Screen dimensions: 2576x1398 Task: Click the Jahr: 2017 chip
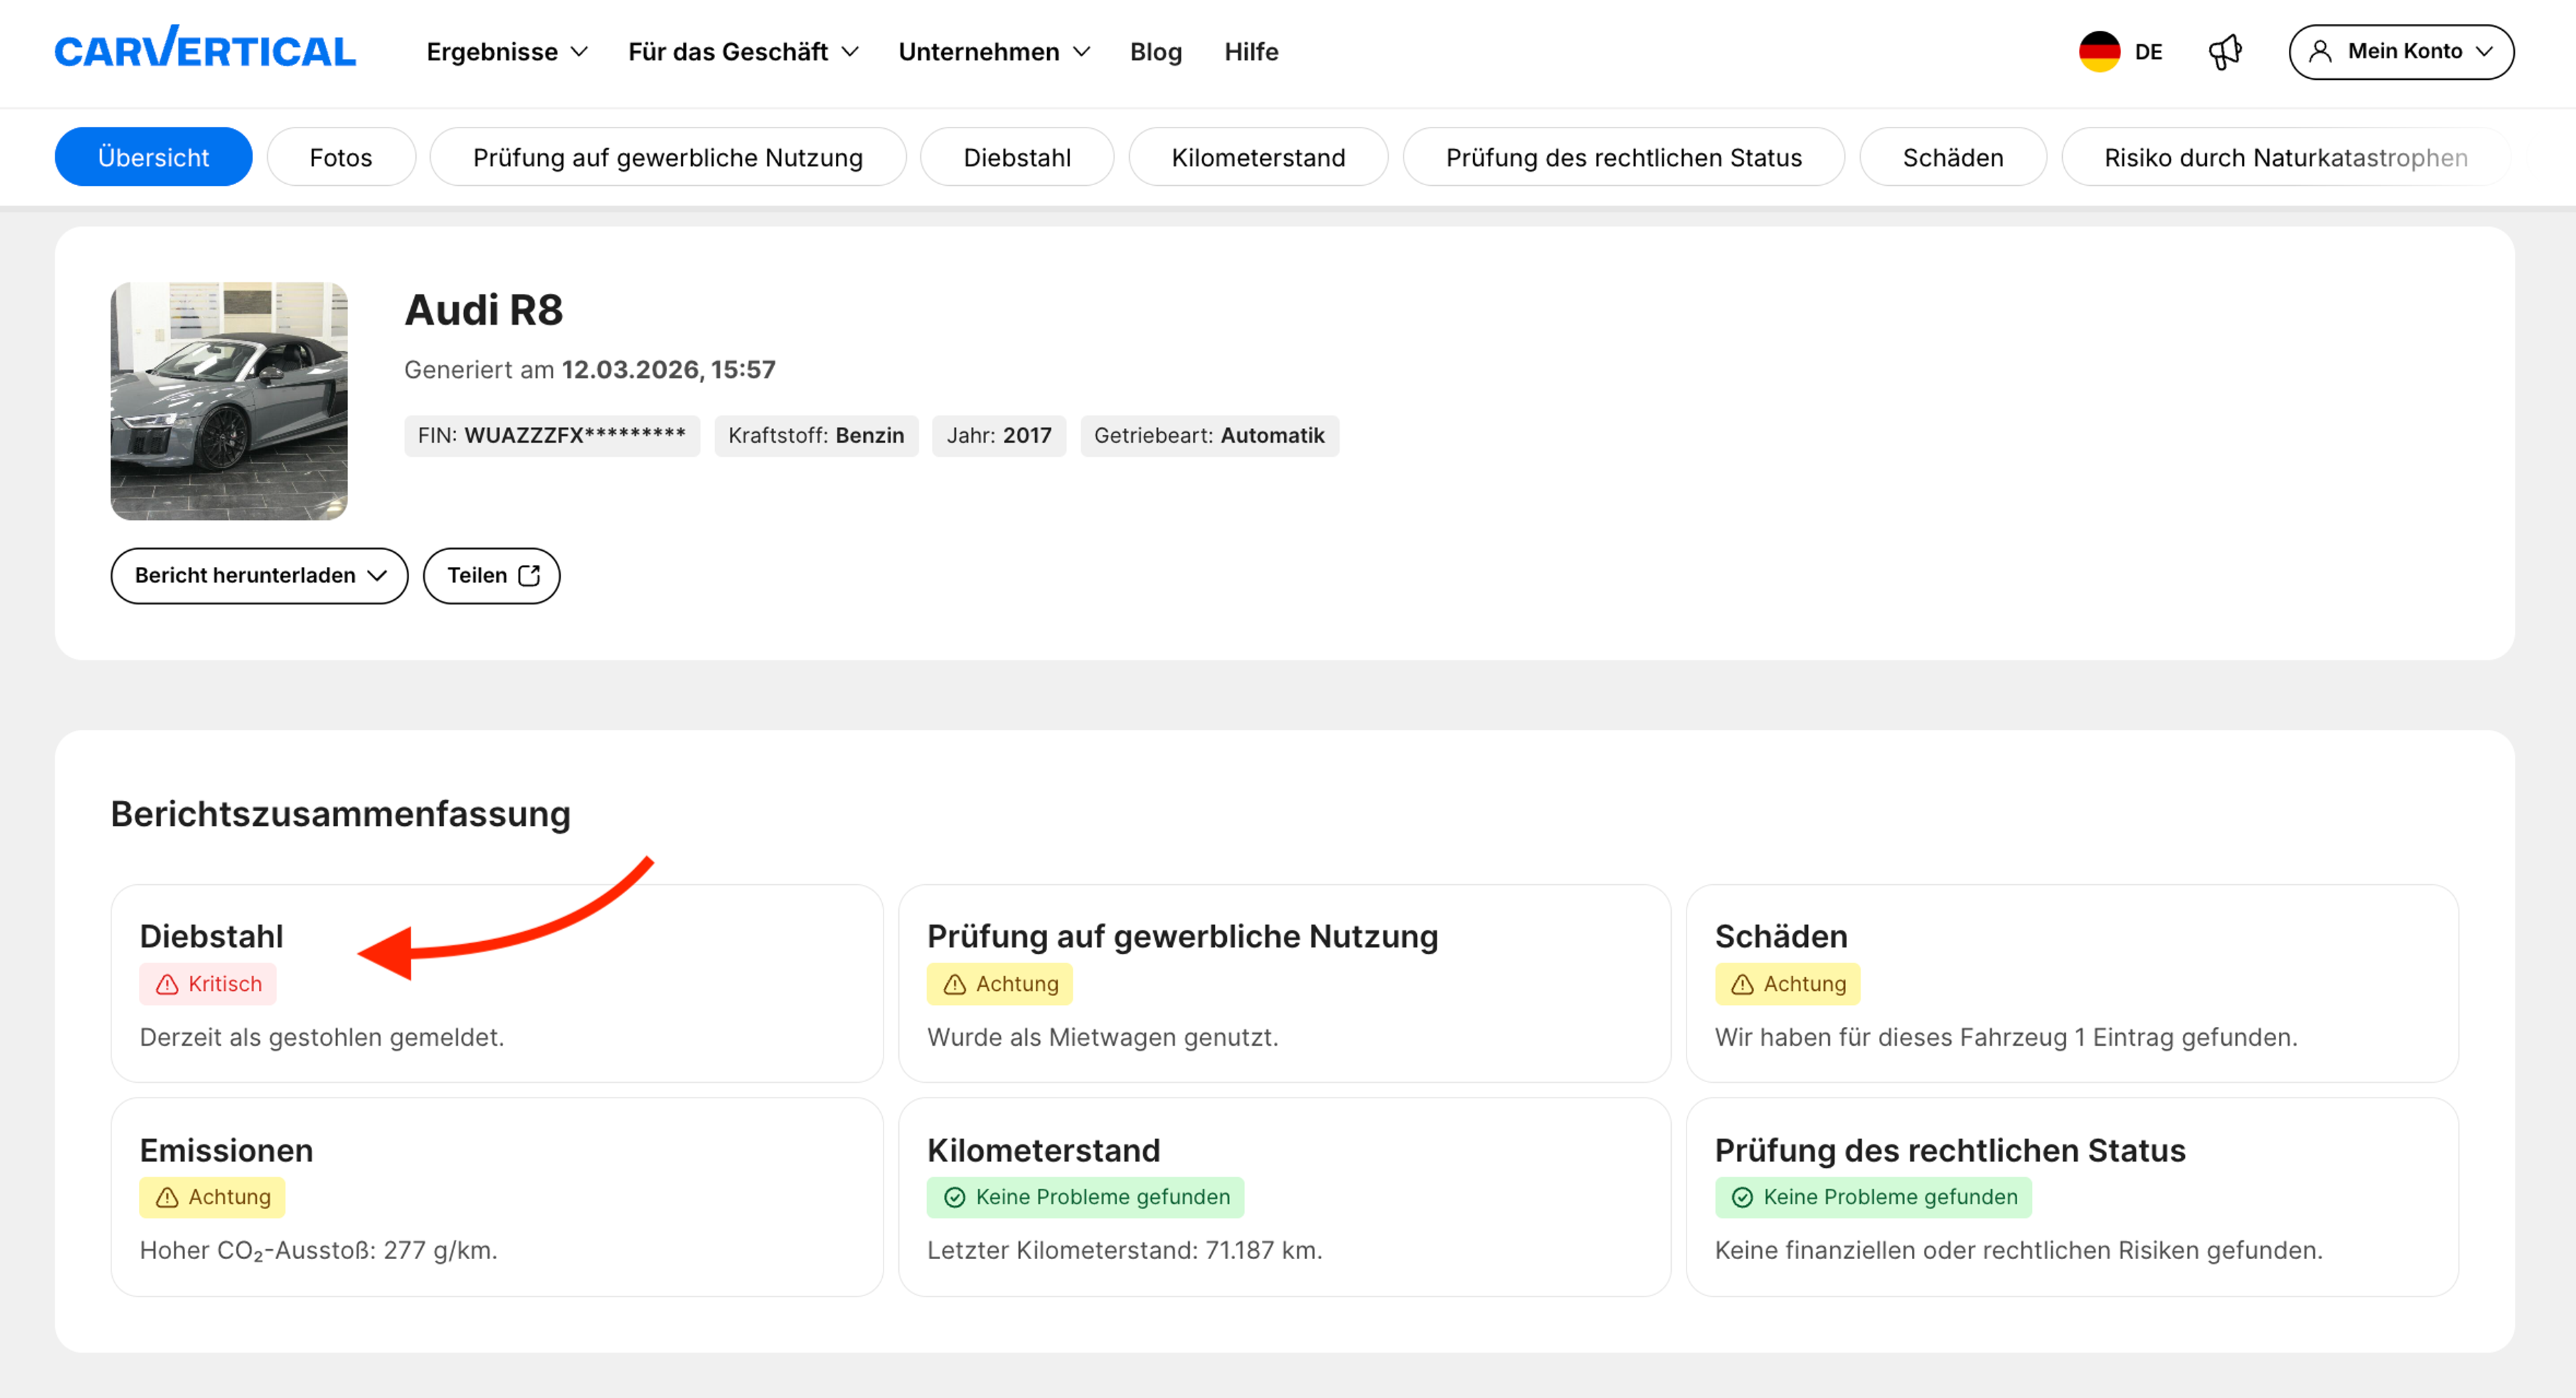pos(999,435)
